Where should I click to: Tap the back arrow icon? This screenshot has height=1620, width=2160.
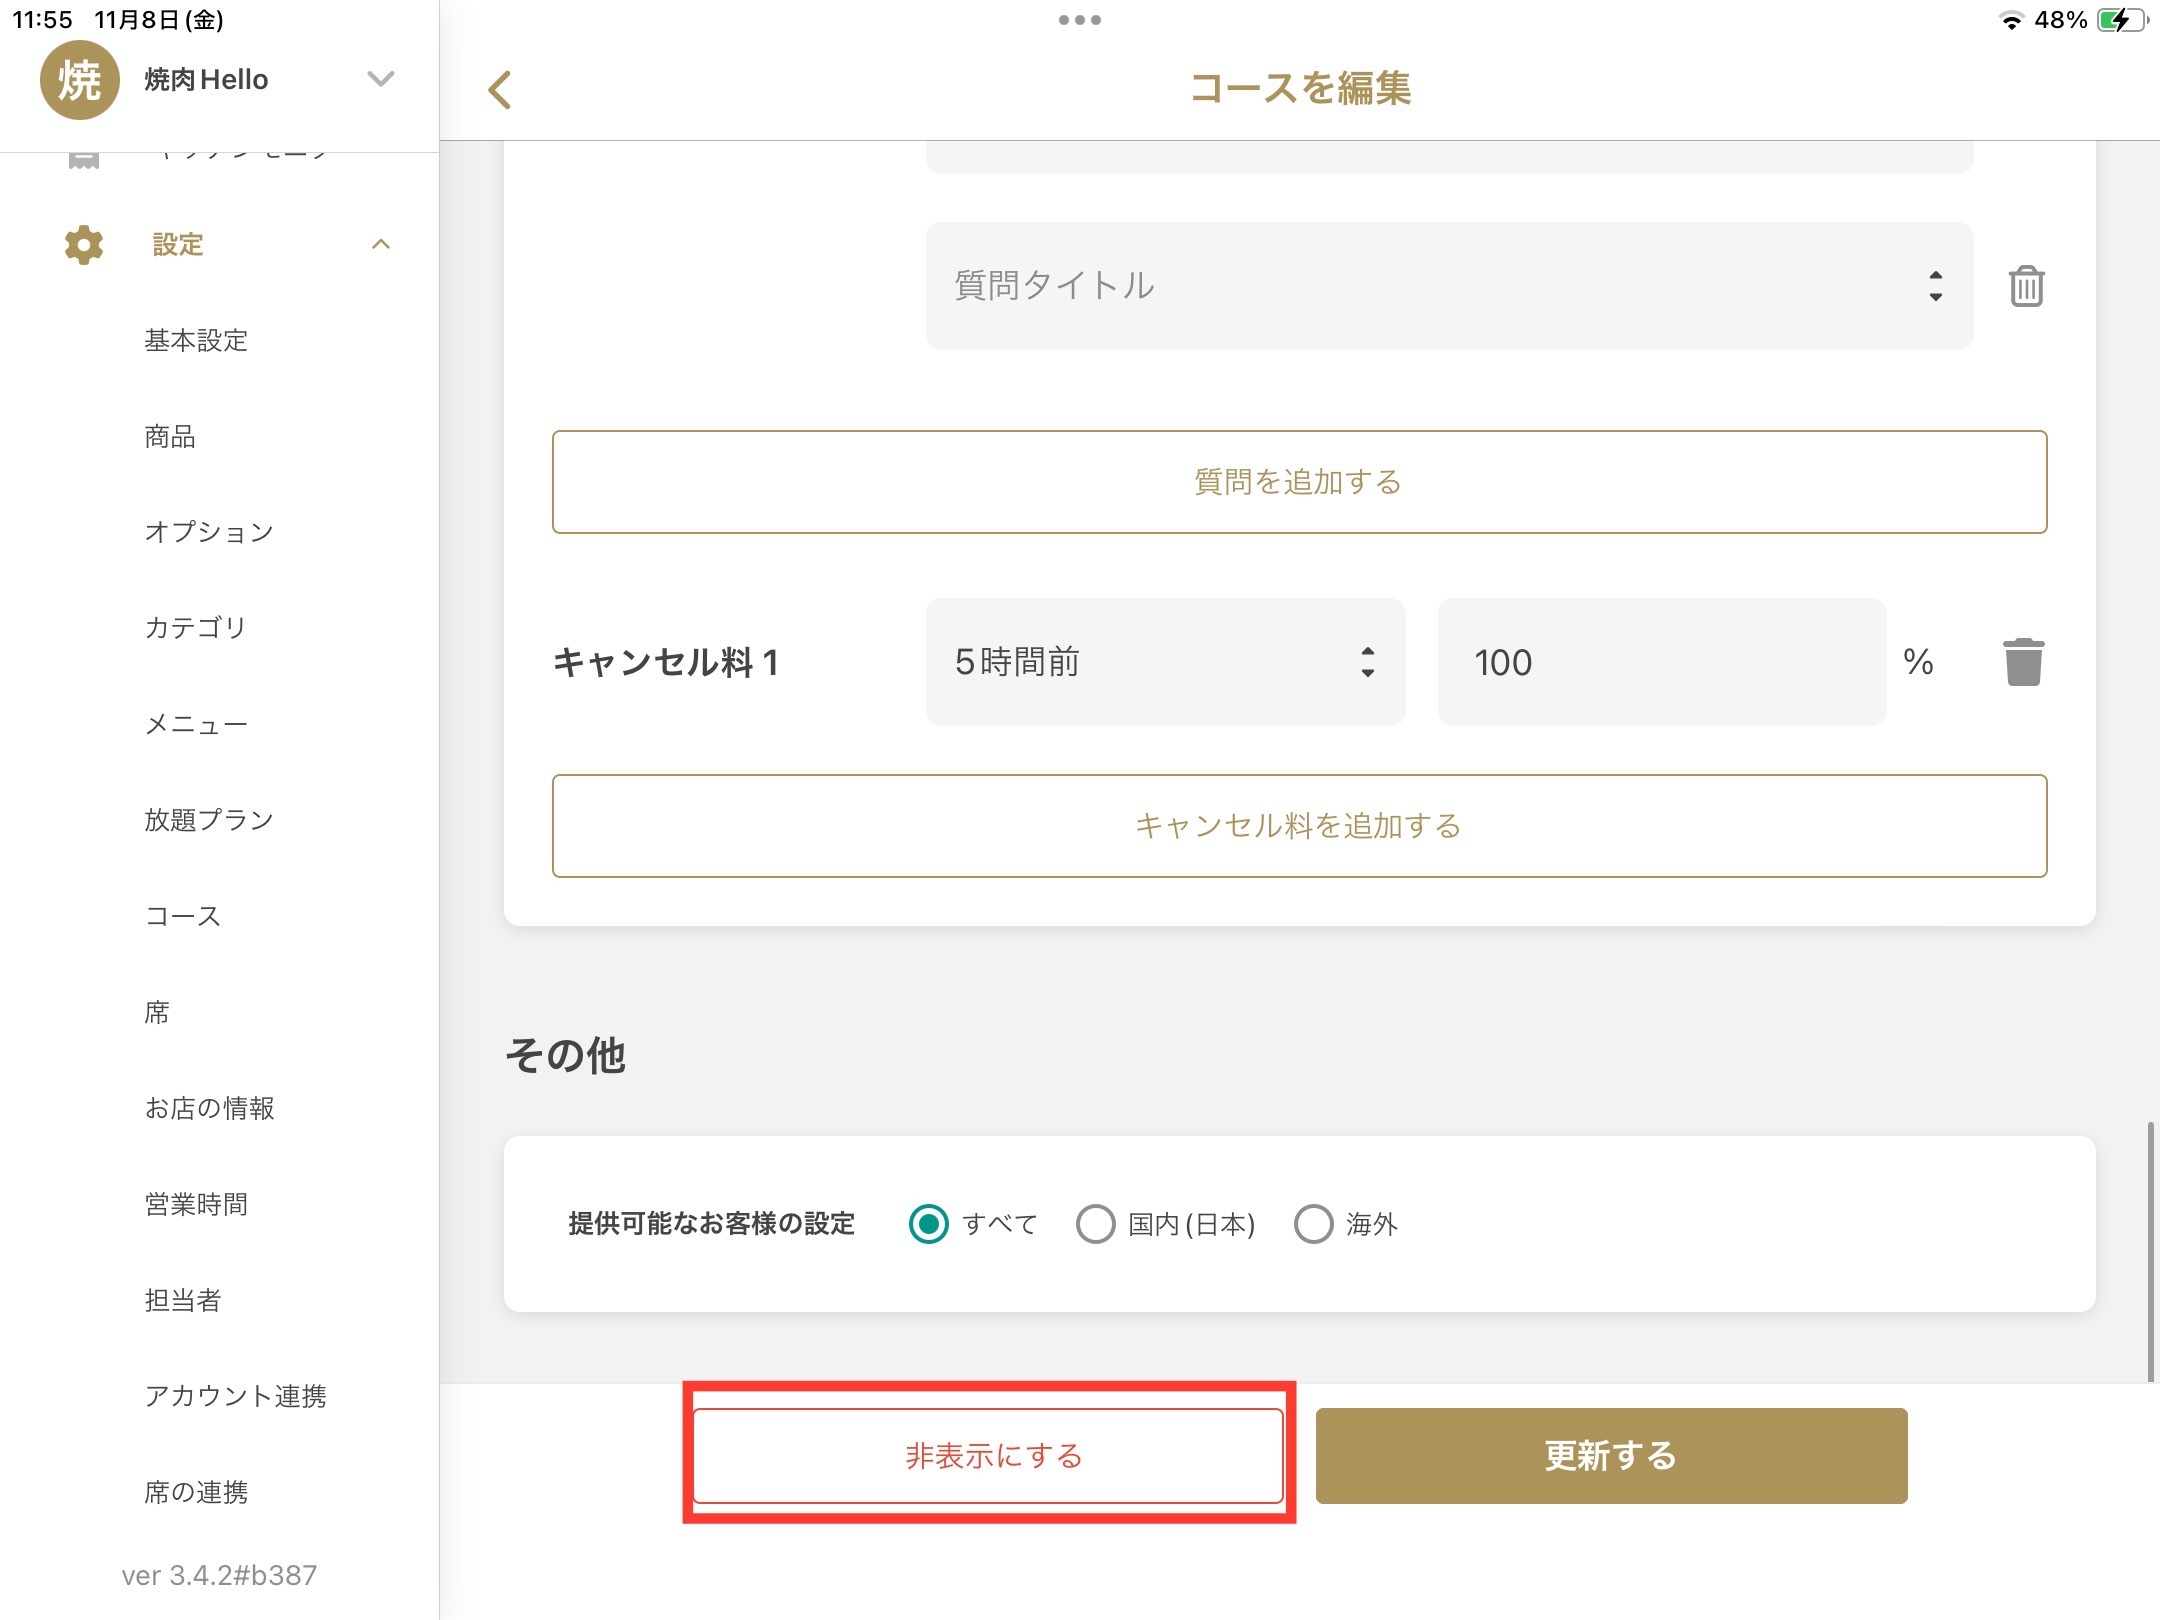[500, 90]
